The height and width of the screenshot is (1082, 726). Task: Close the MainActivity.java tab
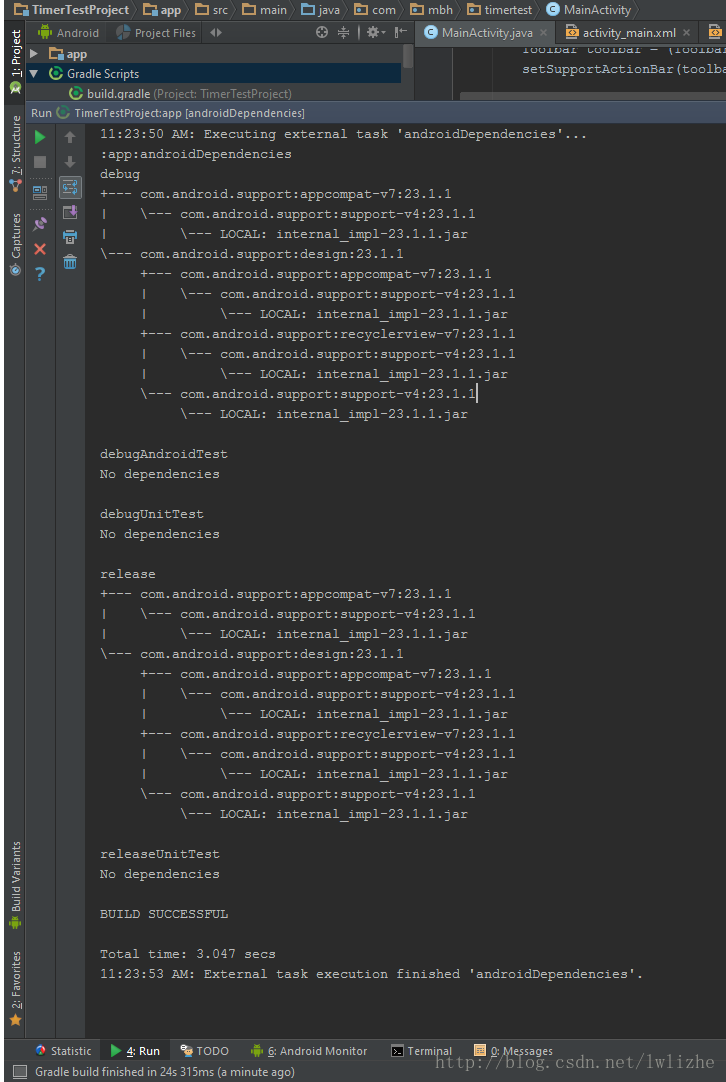click(x=544, y=32)
